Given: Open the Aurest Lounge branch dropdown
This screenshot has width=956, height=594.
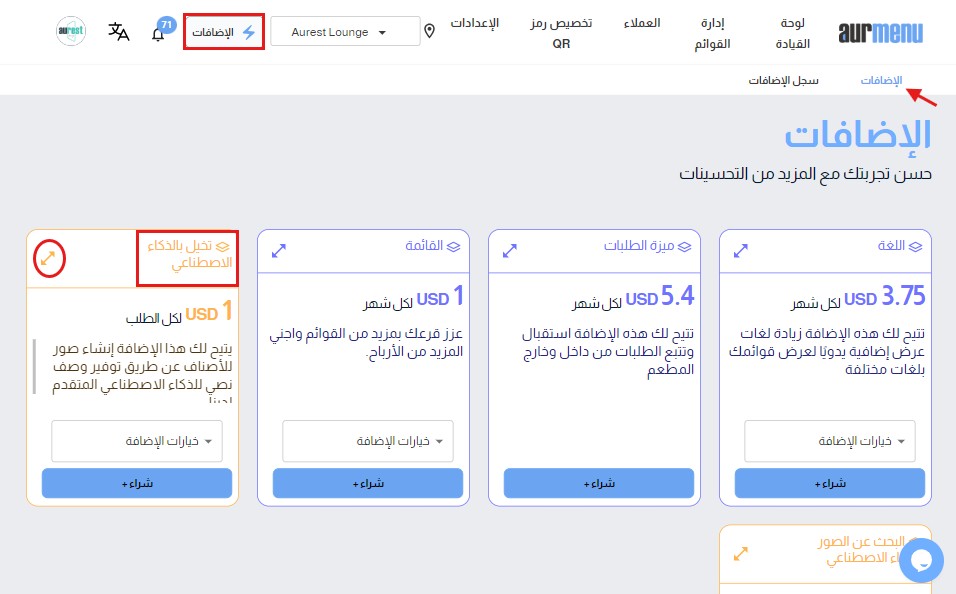Looking at the screenshot, I should pos(345,32).
